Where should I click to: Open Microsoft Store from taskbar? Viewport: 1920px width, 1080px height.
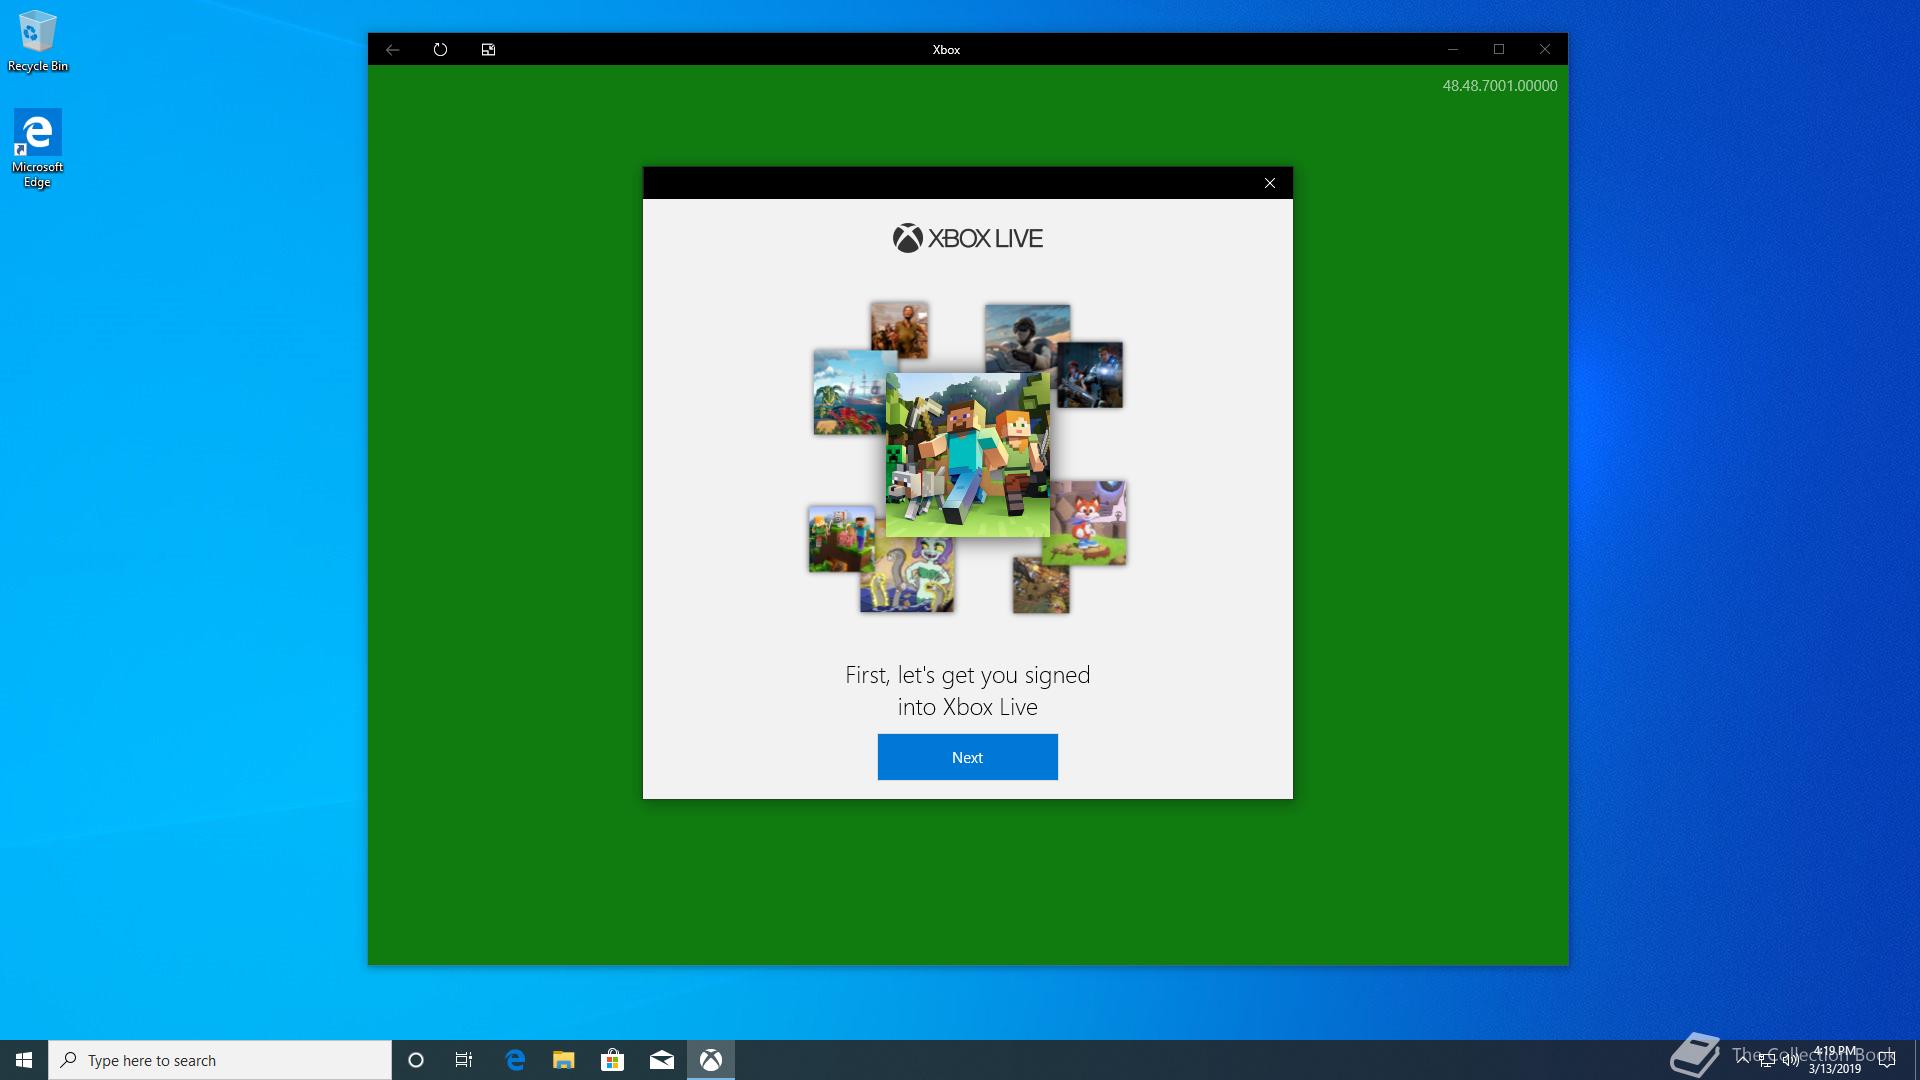(612, 1060)
